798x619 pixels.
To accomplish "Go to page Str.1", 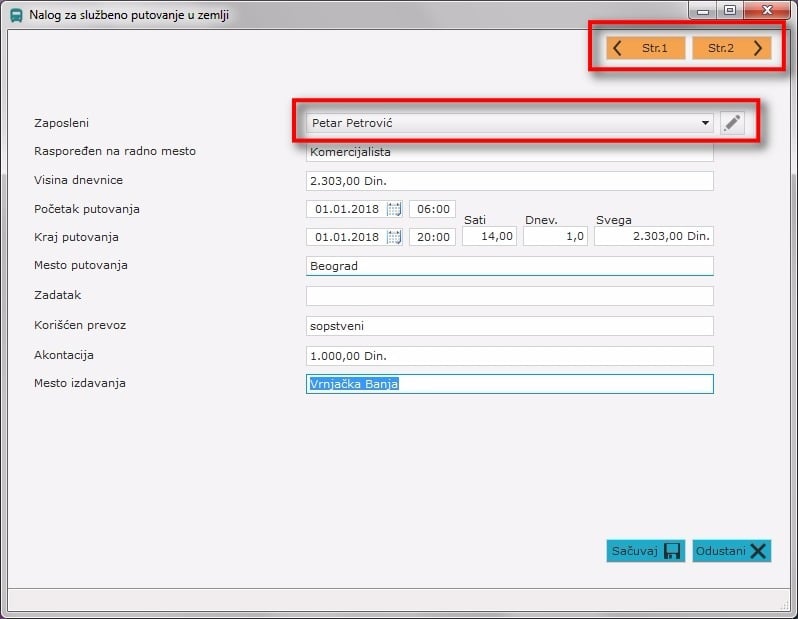I will click(x=646, y=48).
